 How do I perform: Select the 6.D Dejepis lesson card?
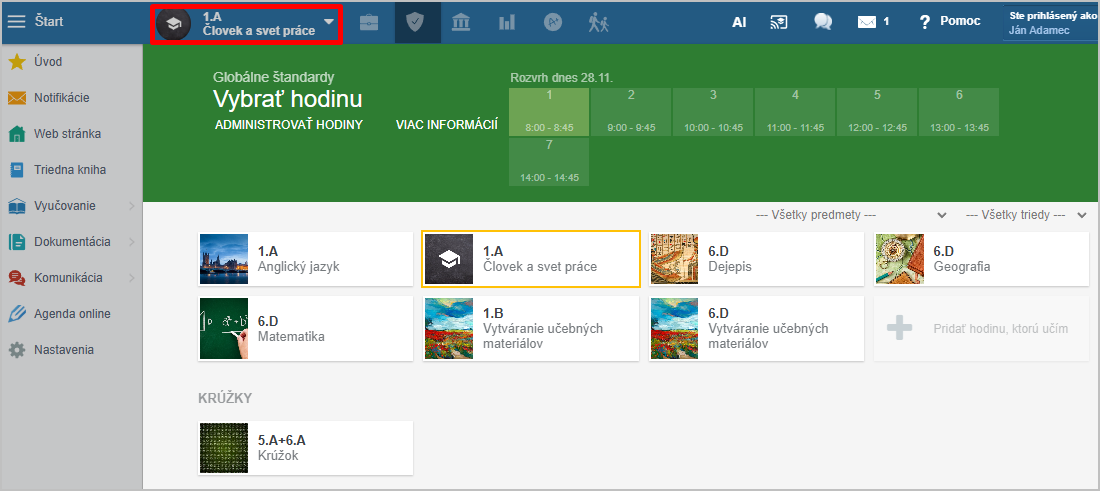756,259
